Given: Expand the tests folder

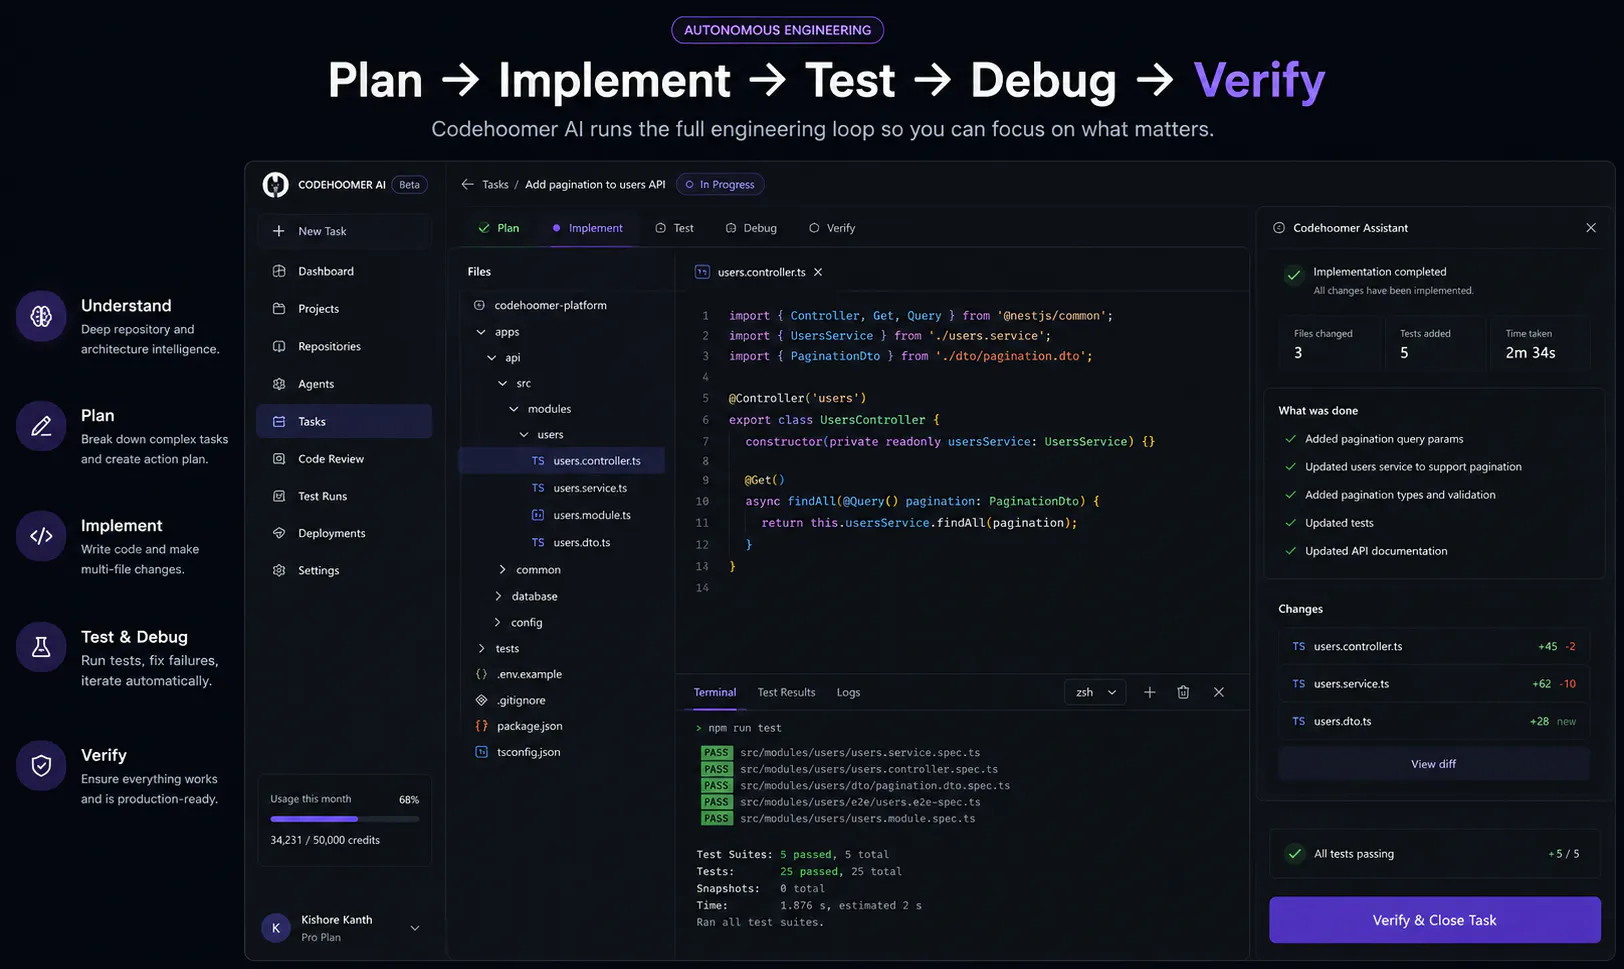Looking at the screenshot, I should click(x=481, y=648).
